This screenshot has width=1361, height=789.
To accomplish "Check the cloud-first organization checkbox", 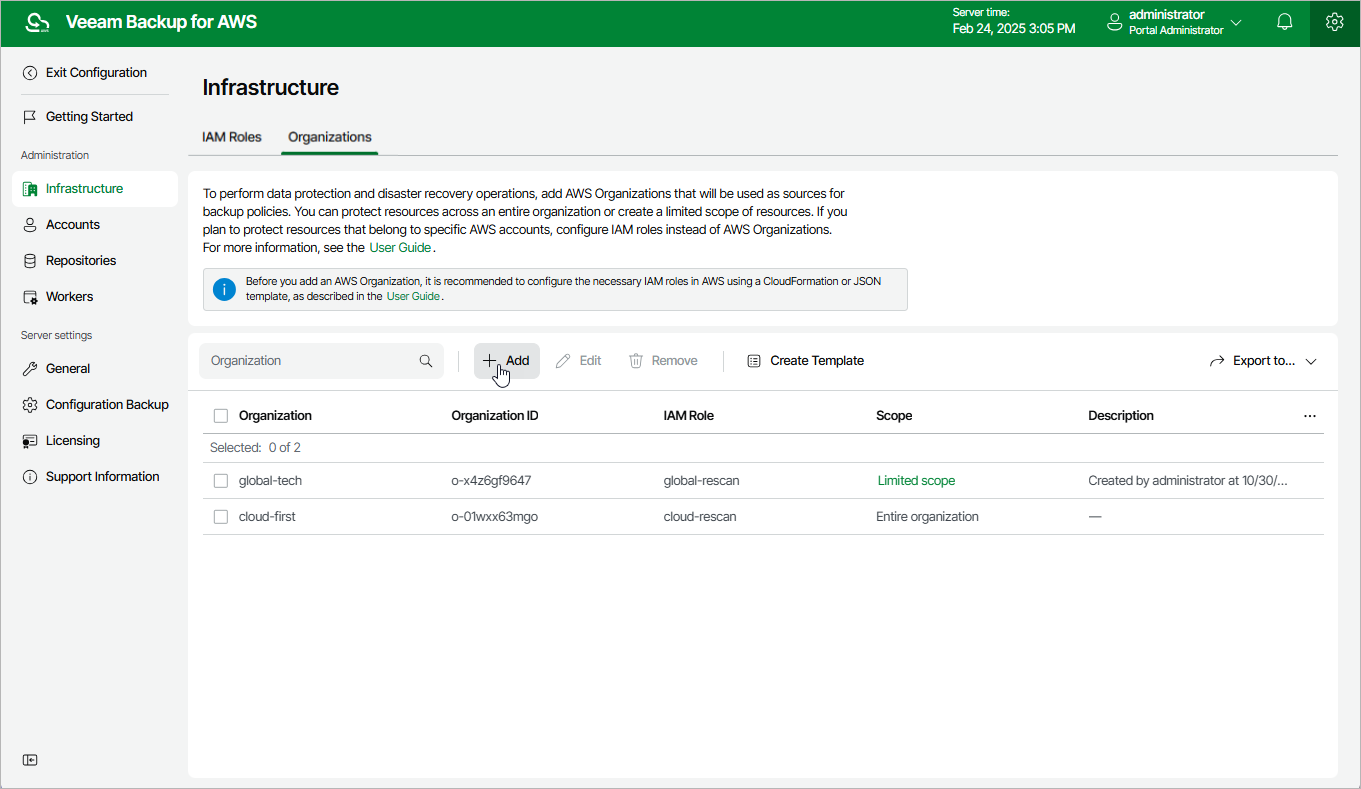I will tap(221, 517).
